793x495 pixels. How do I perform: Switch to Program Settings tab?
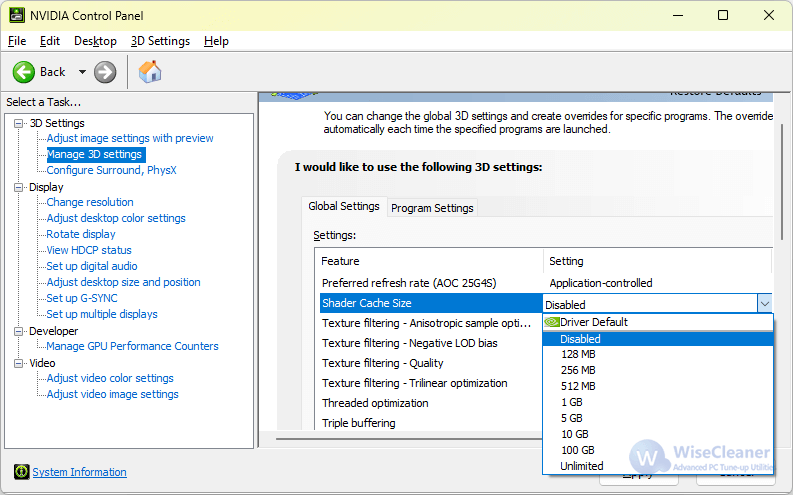point(432,208)
